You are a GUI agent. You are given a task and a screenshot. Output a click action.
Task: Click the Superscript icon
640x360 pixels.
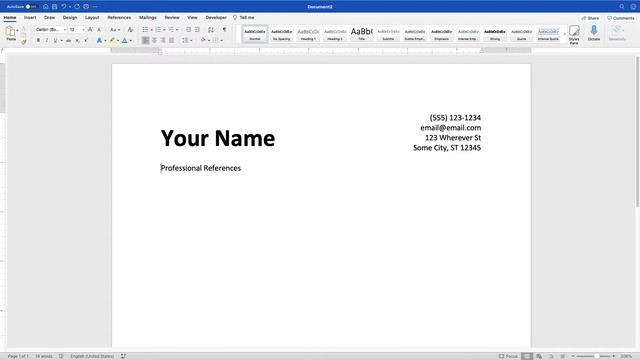click(86, 40)
